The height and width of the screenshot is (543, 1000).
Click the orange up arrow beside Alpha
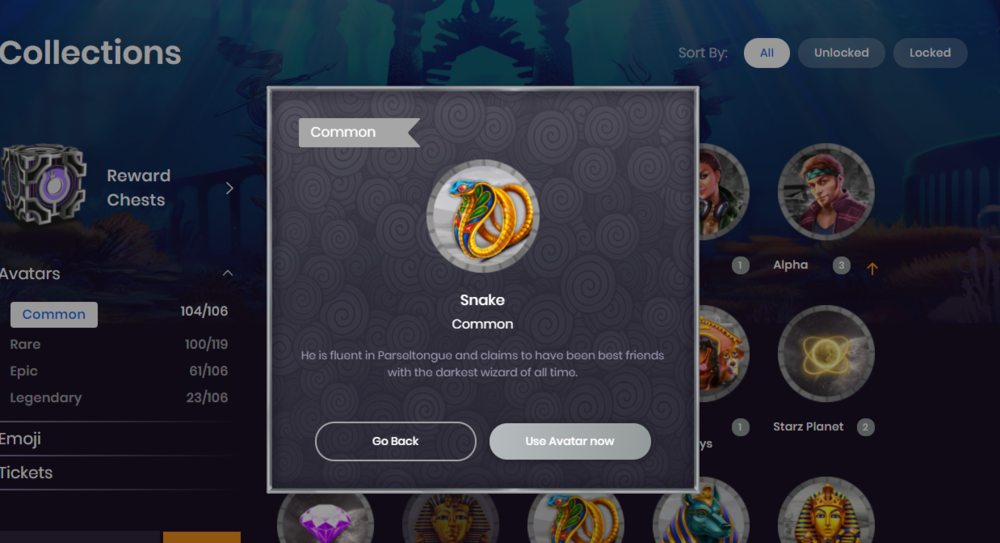(x=872, y=269)
